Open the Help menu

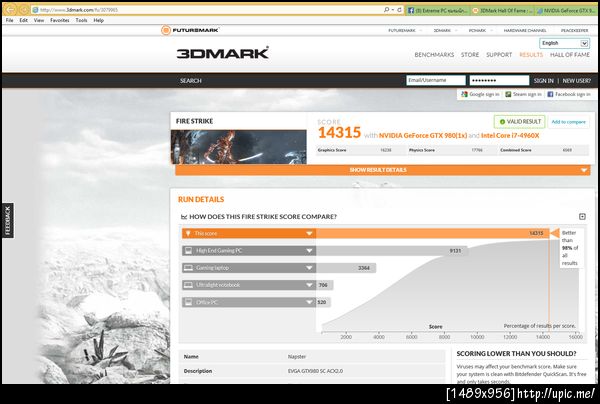coord(99,20)
